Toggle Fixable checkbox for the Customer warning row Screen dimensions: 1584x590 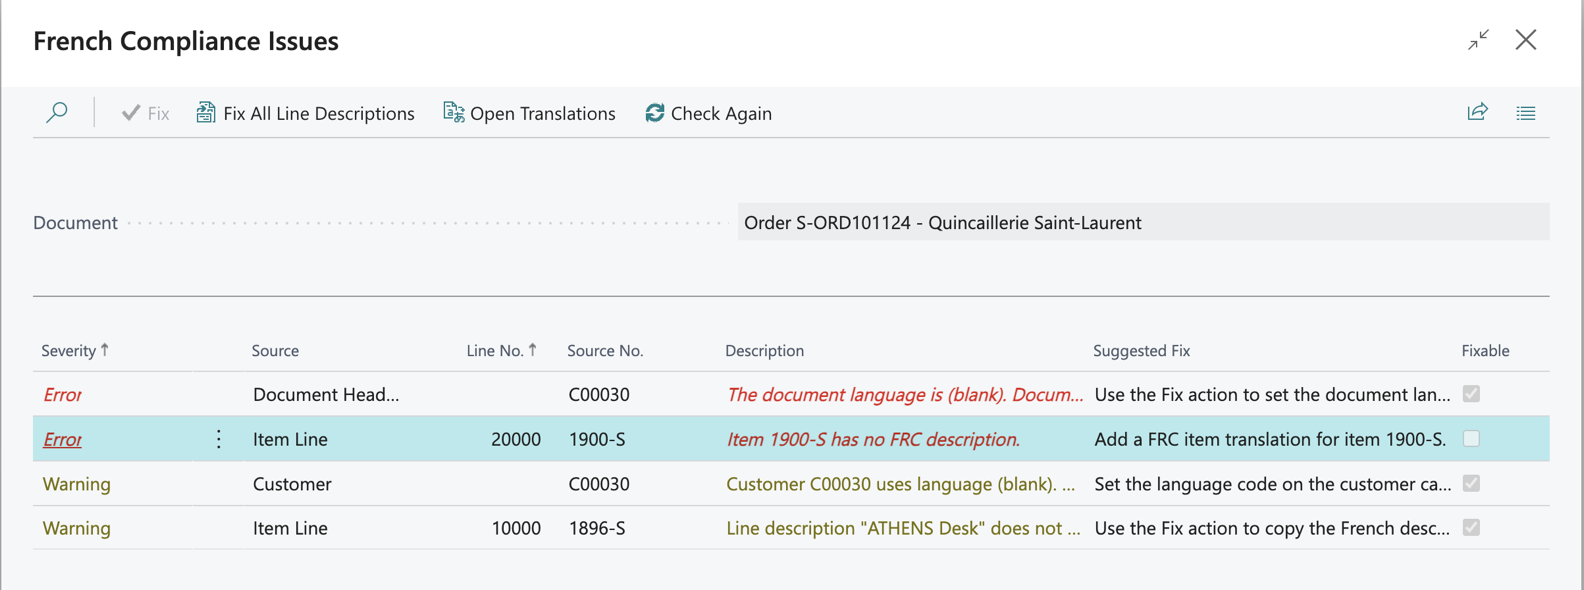1471,483
